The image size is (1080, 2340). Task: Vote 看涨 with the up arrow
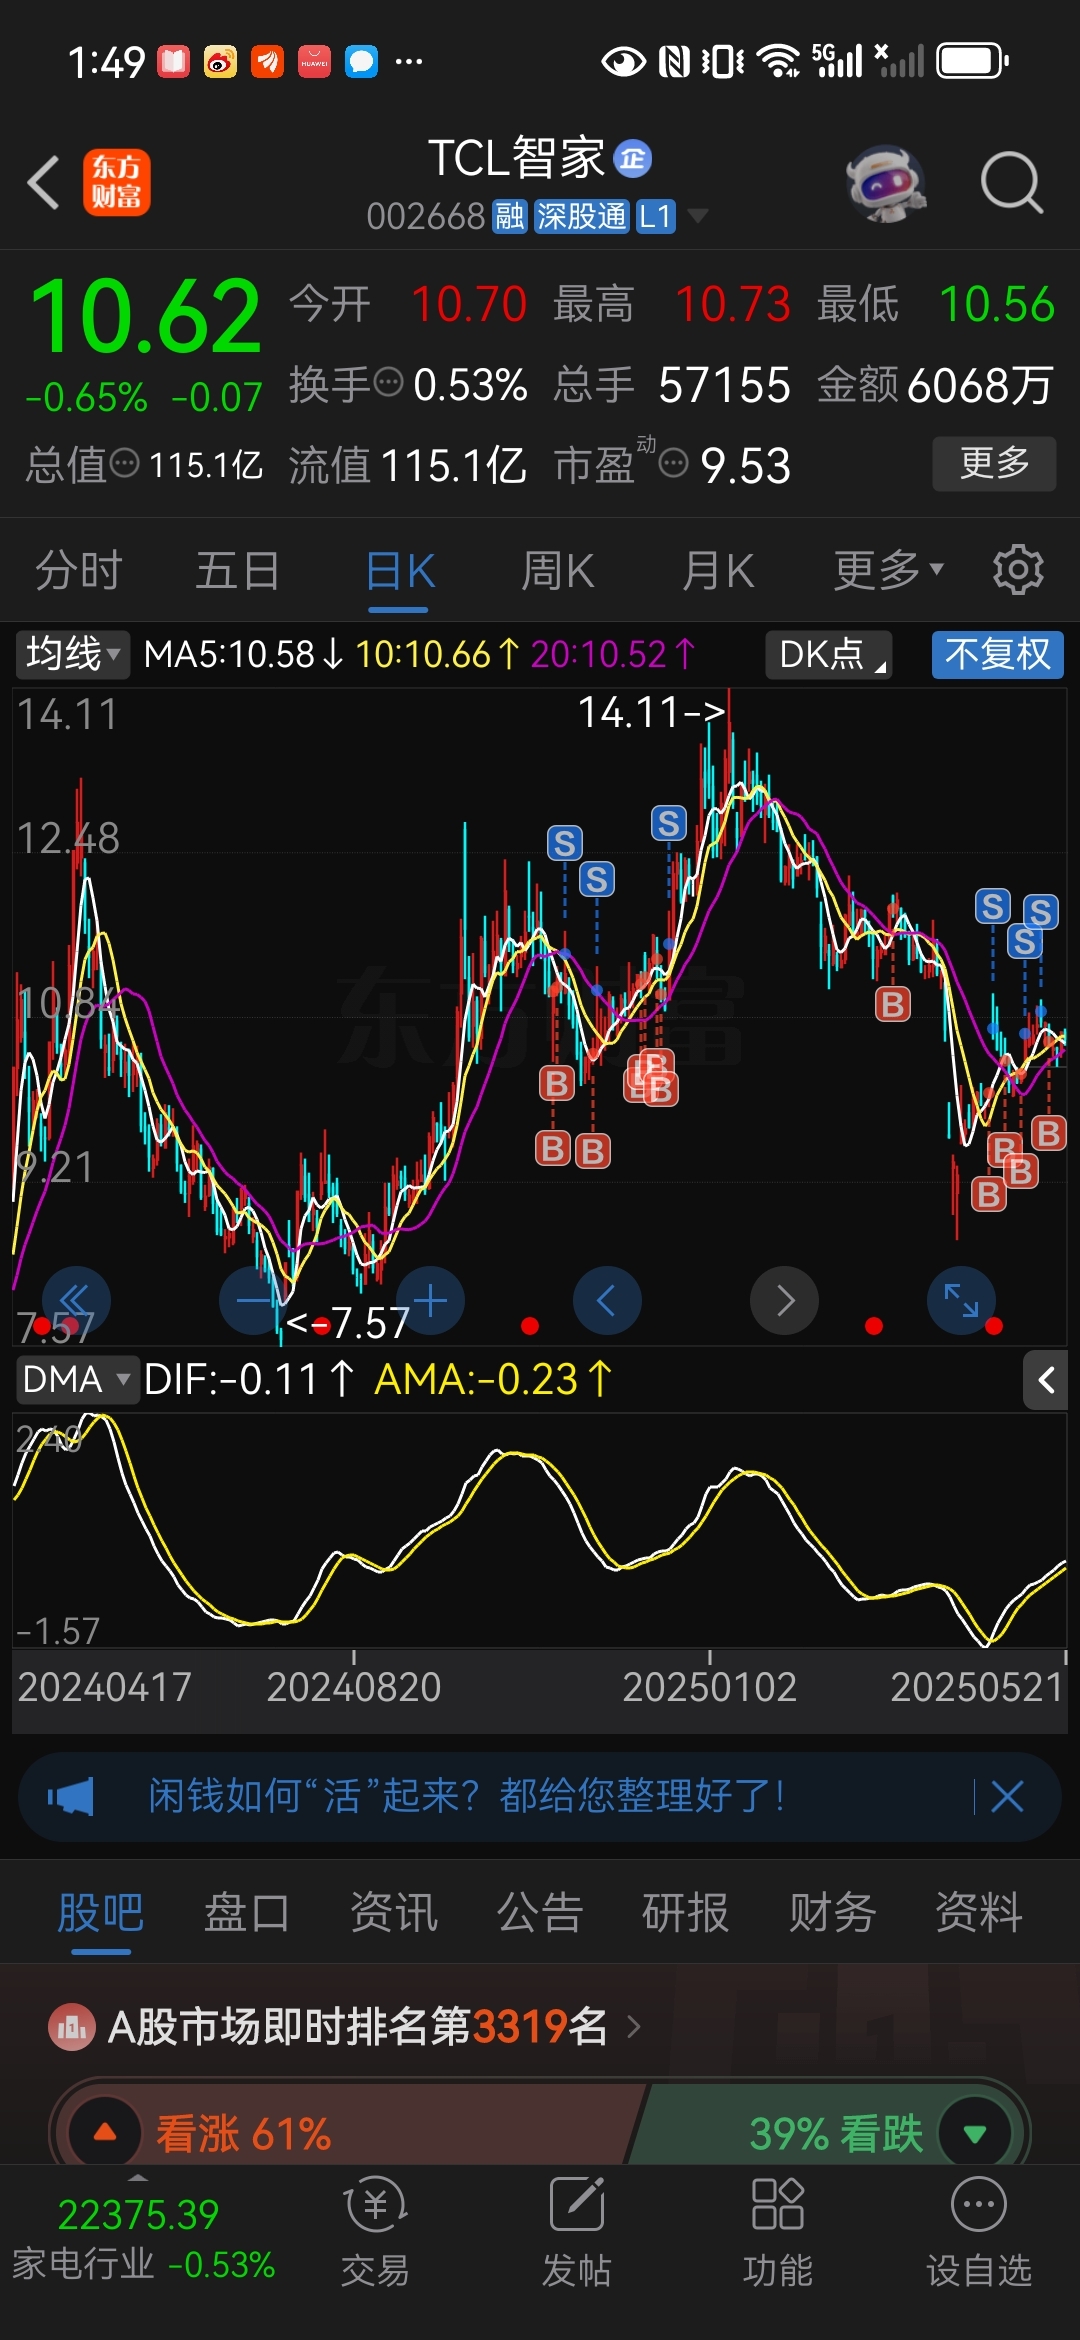104,2133
